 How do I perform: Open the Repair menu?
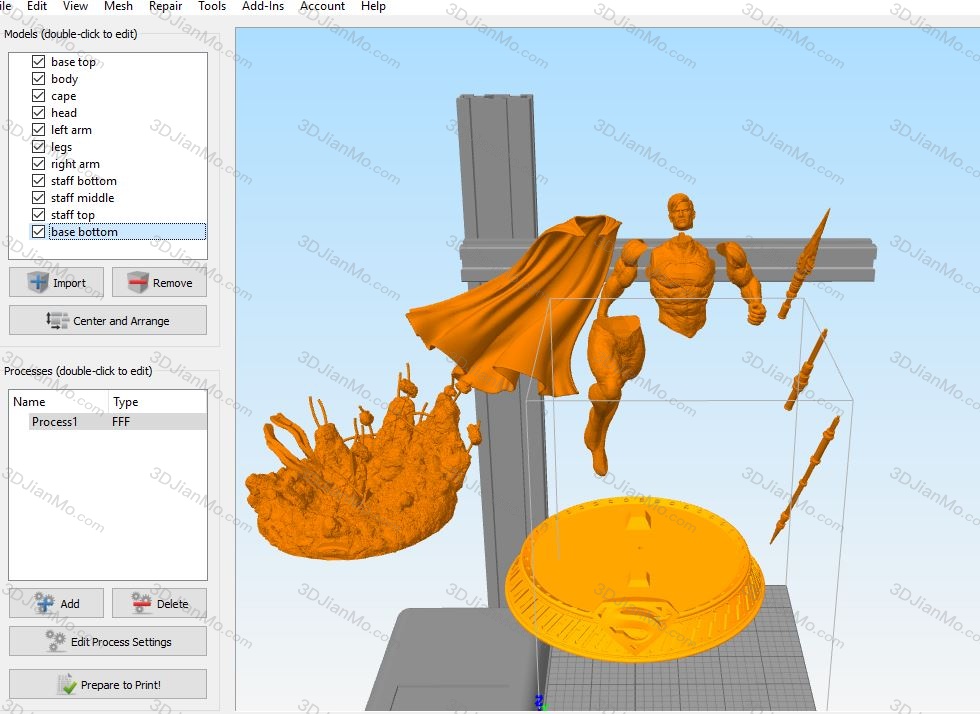coord(165,6)
